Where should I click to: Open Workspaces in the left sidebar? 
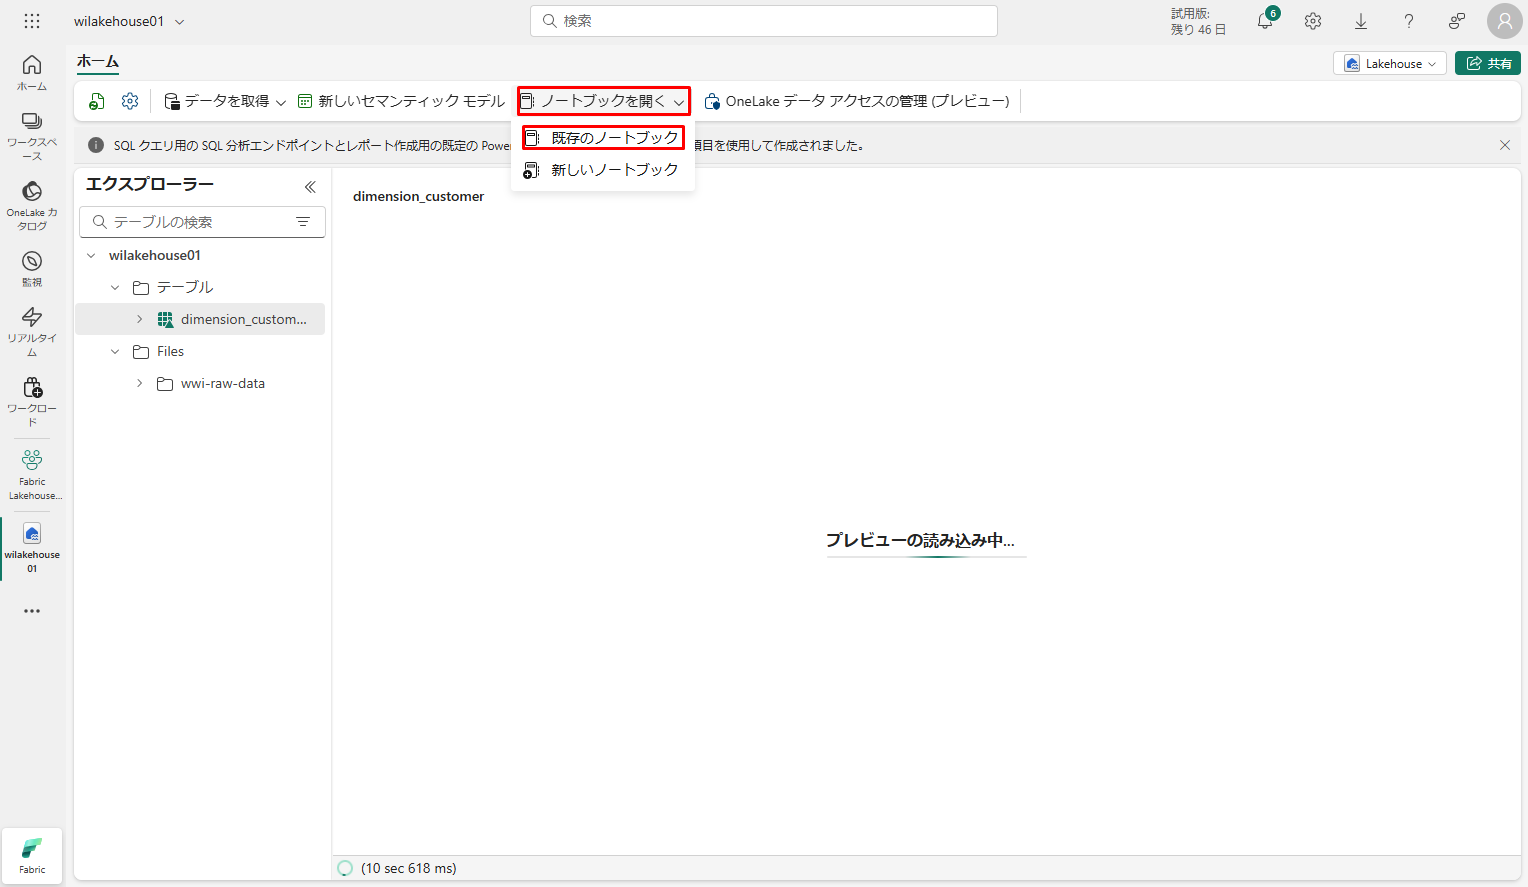tap(32, 136)
